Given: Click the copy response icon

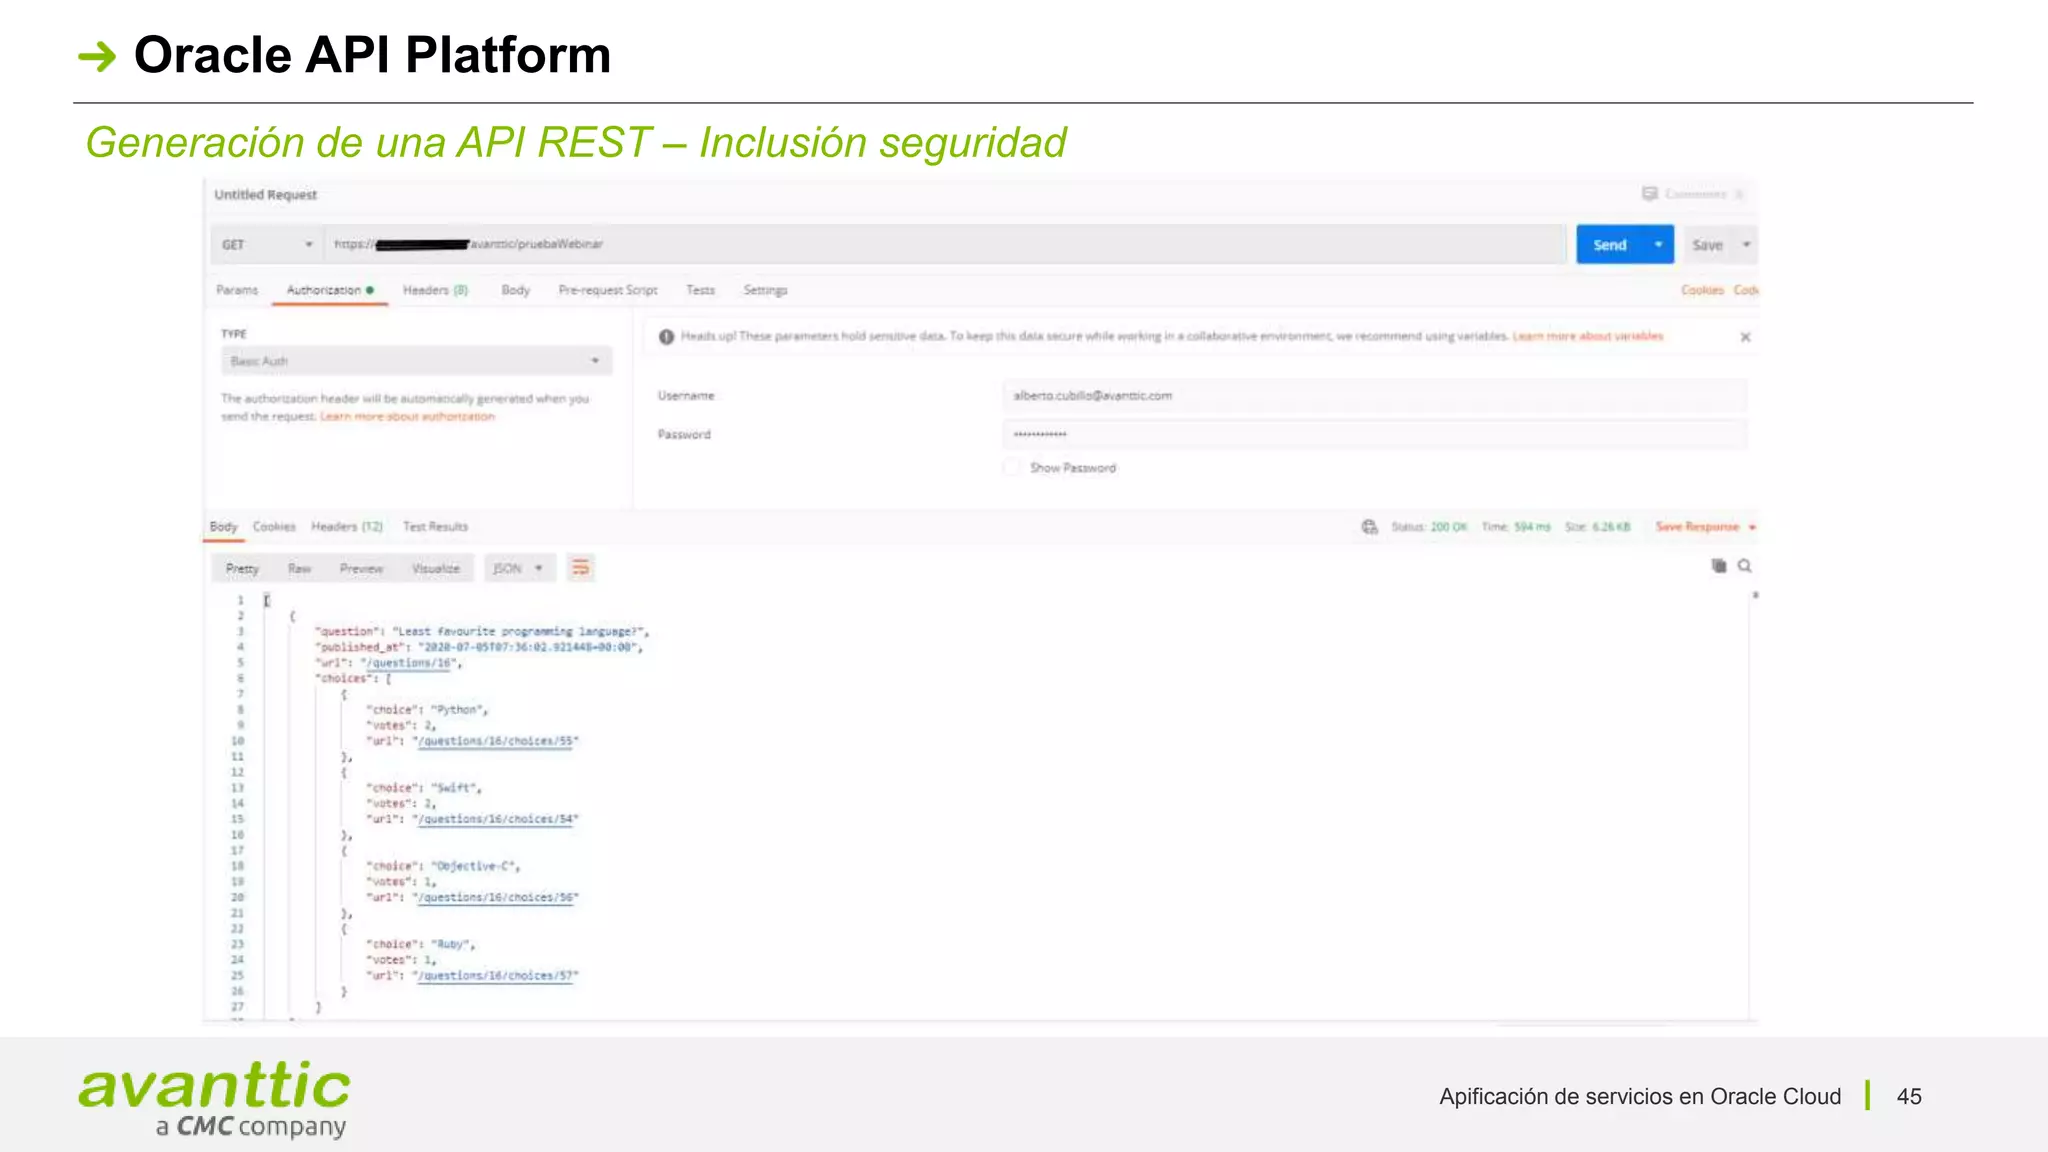Looking at the screenshot, I should pos(1719,566).
